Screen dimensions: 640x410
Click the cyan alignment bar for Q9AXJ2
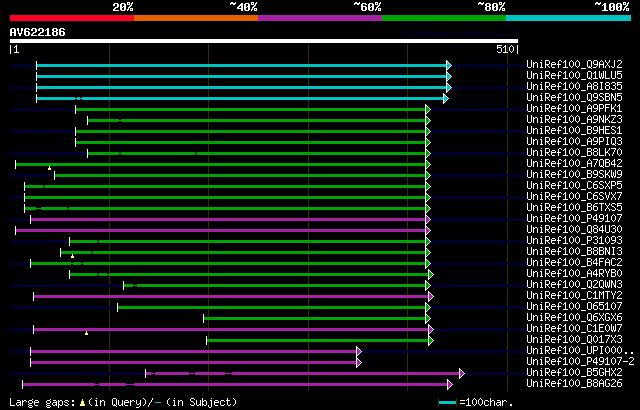tap(241, 65)
